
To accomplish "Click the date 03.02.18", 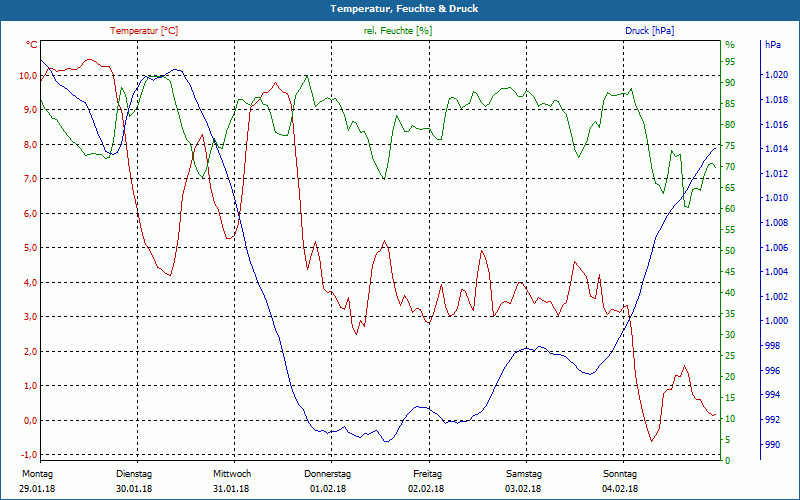I will click(523, 489).
